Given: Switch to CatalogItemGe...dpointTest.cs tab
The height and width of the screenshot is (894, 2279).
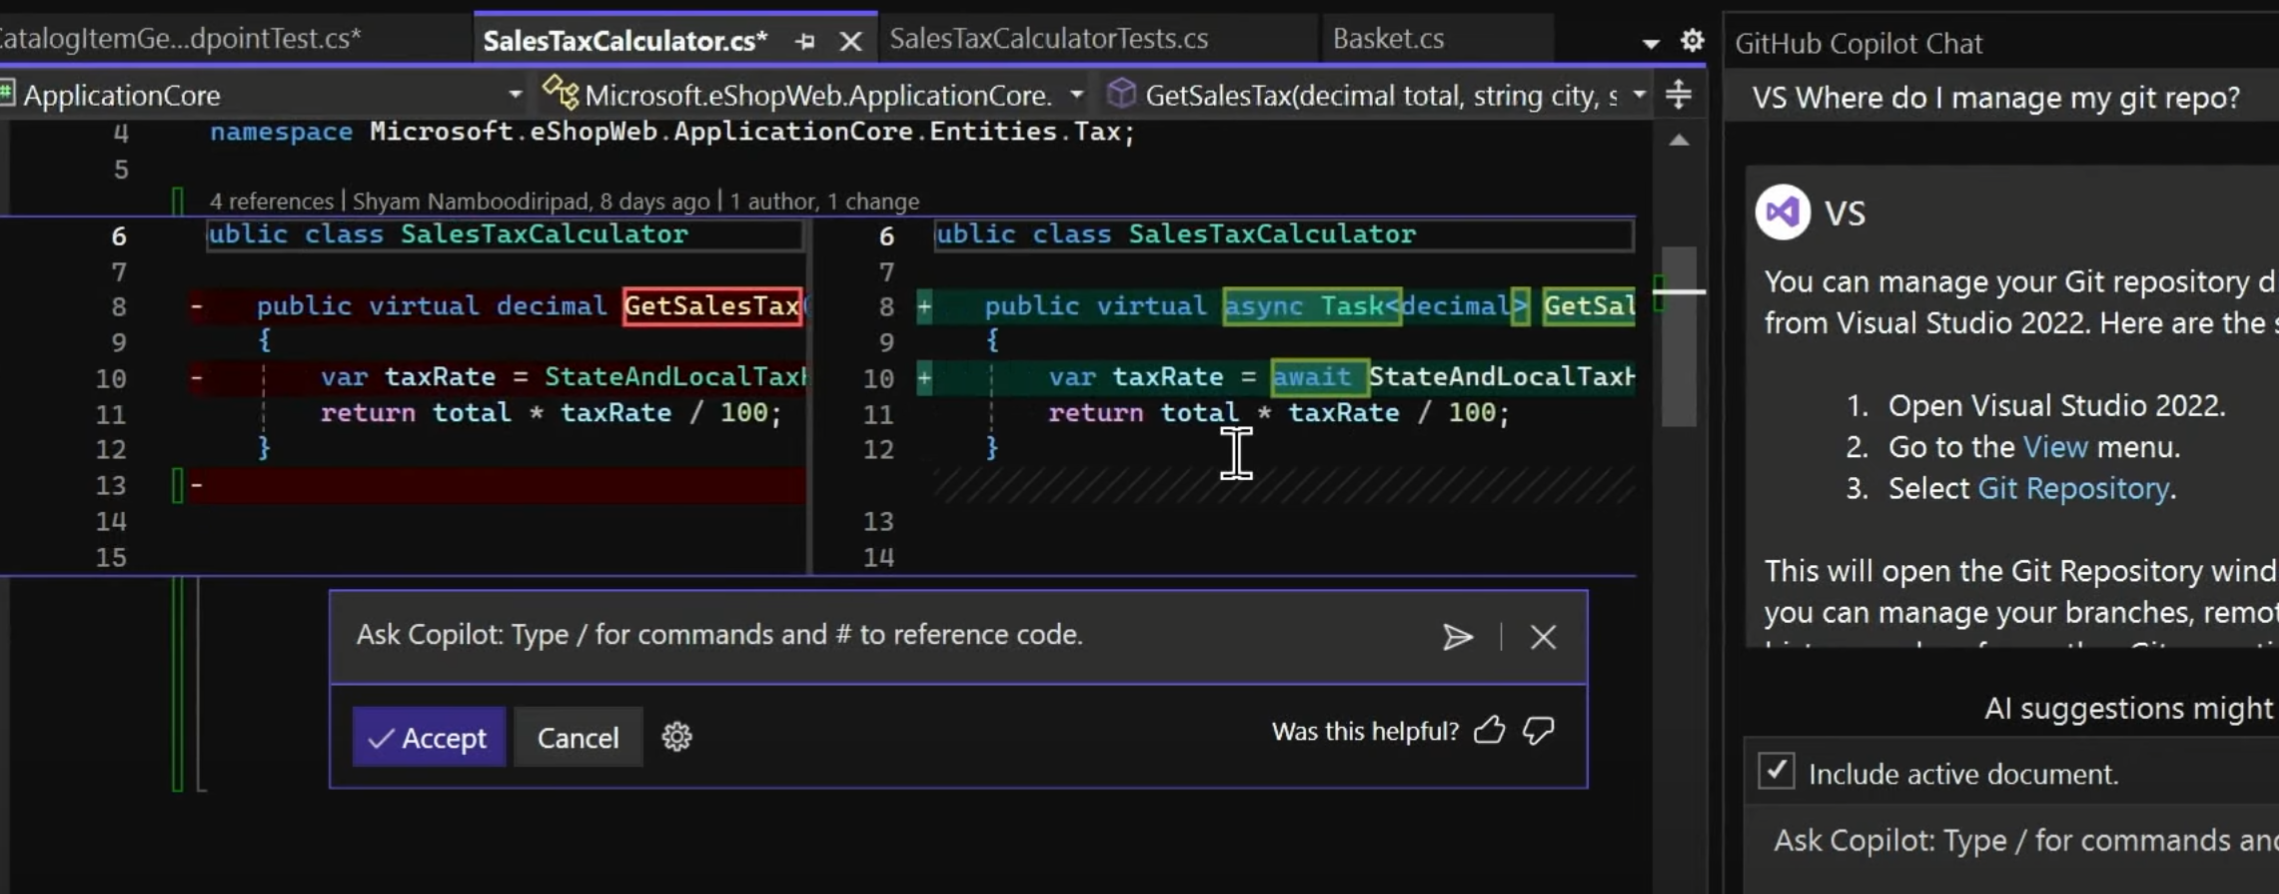Looking at the screenshot, I should pos(181,39).
